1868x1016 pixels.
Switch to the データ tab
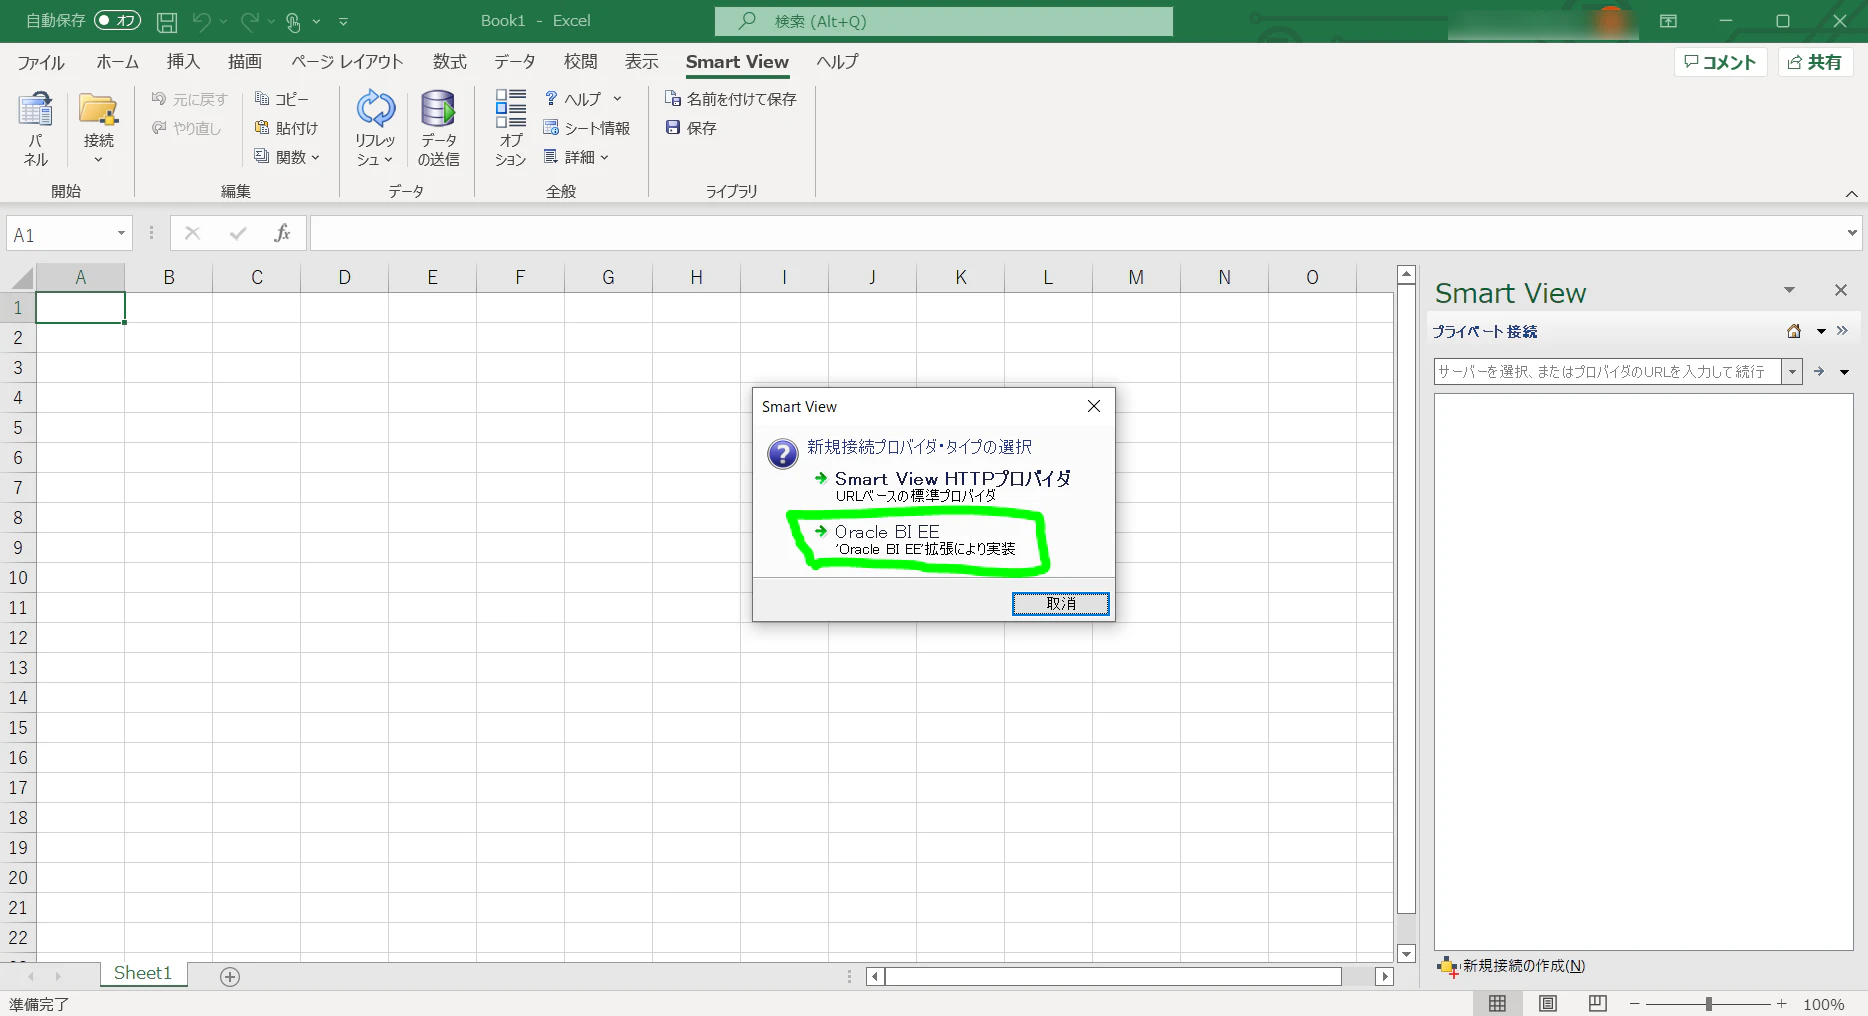point(515,62)
